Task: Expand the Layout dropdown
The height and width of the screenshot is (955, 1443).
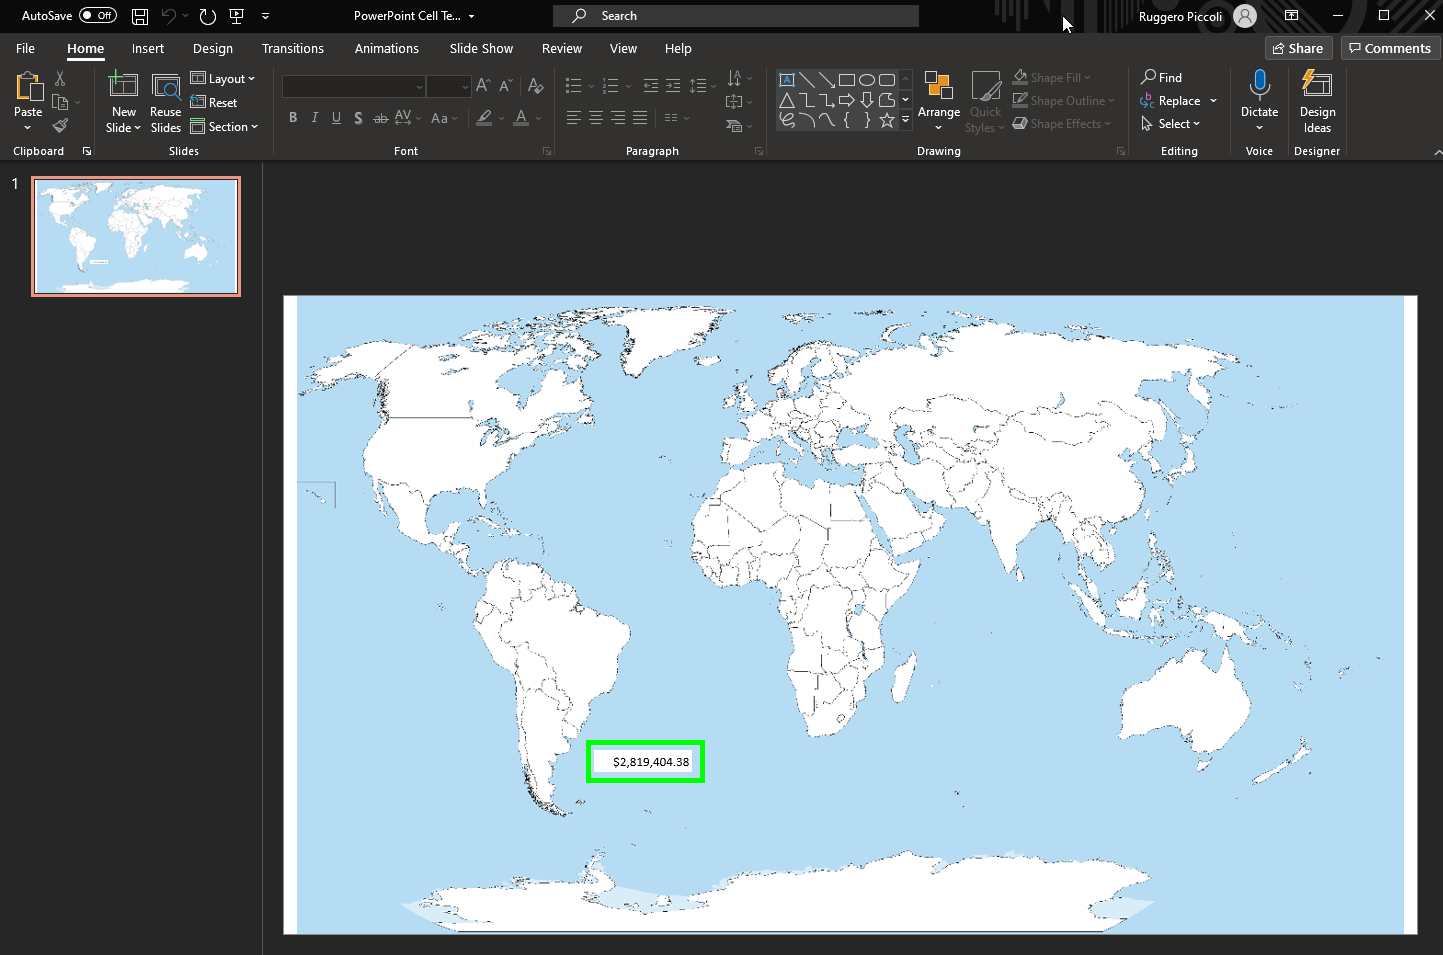Action: point(223,79)
